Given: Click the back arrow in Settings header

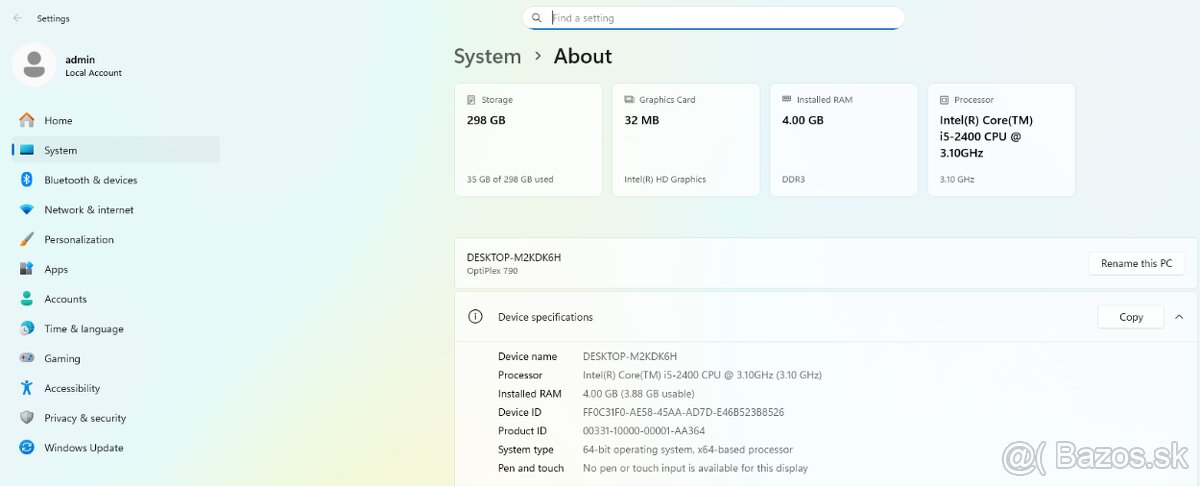Looking at the screenshot, I should 17,18.
